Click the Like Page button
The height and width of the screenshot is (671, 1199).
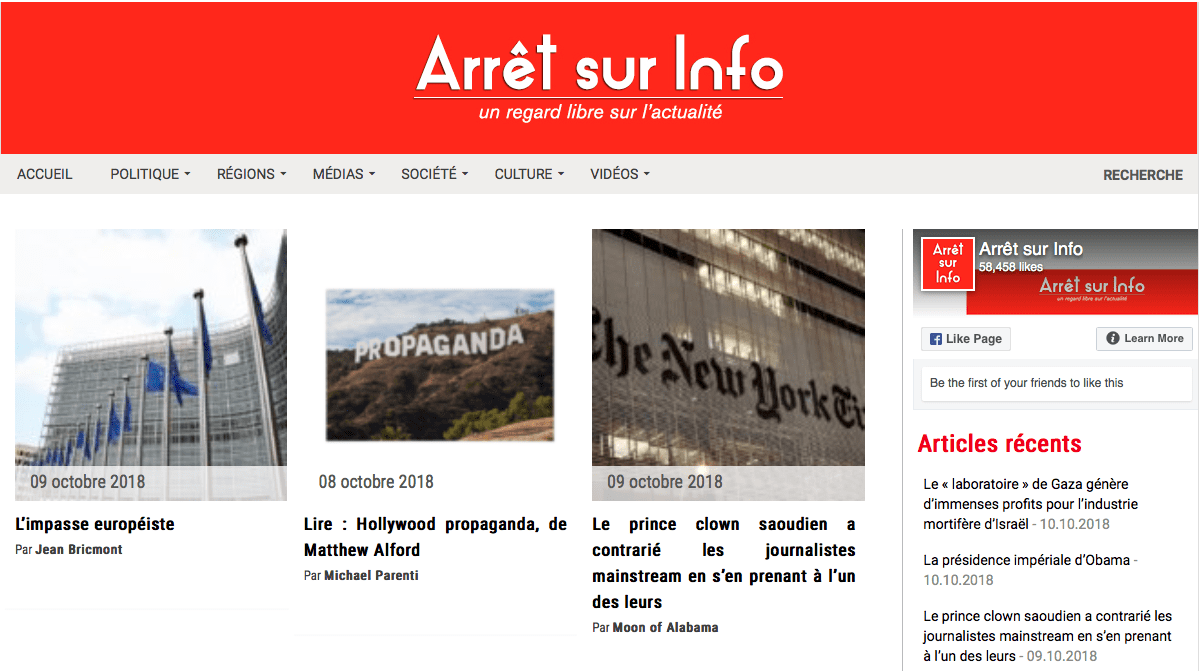point(966,339)
